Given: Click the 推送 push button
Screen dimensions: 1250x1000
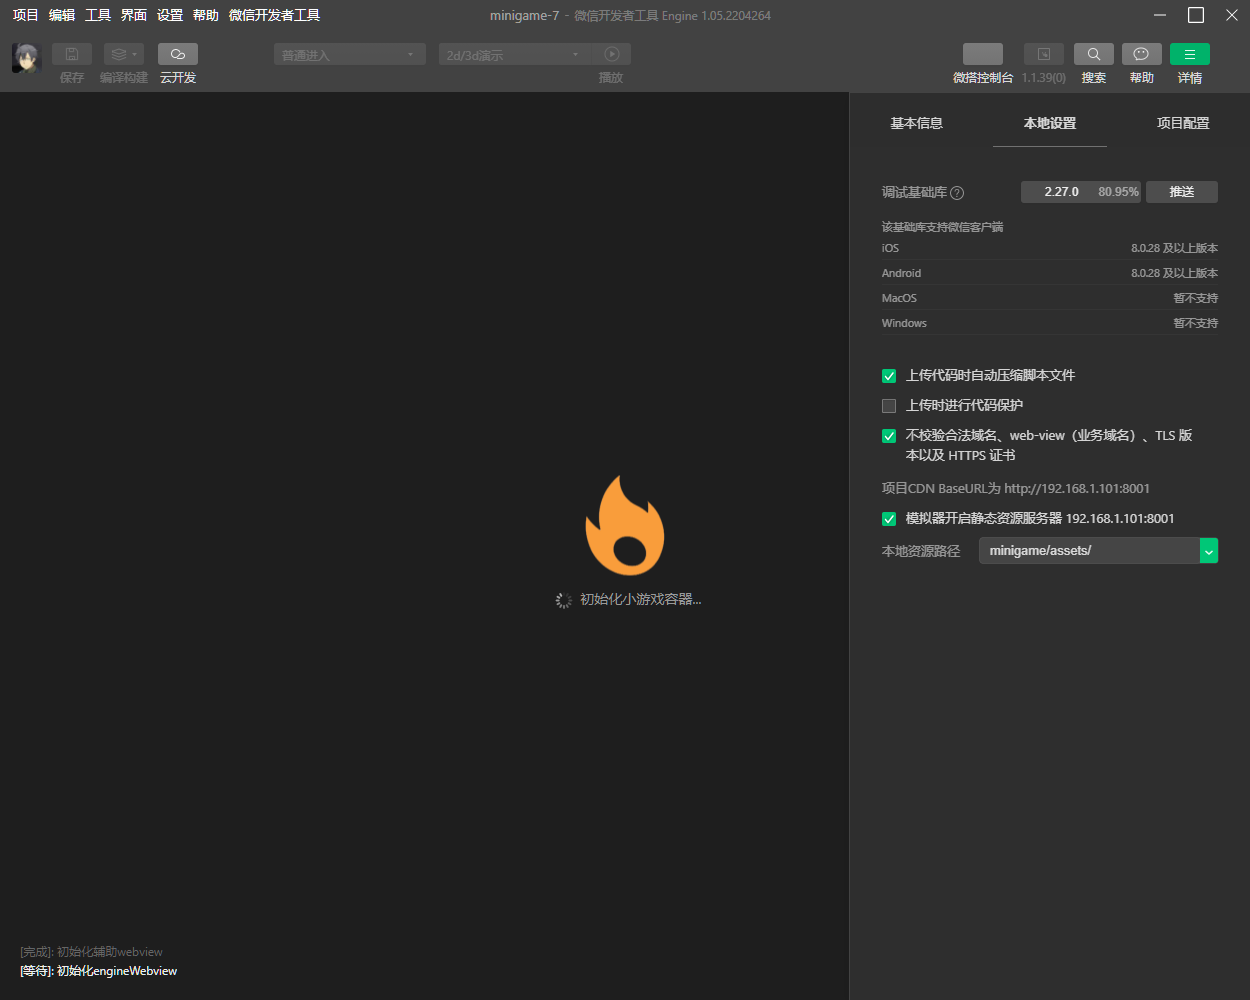Looking at the screenshot, I should [x=1182, y=192].
